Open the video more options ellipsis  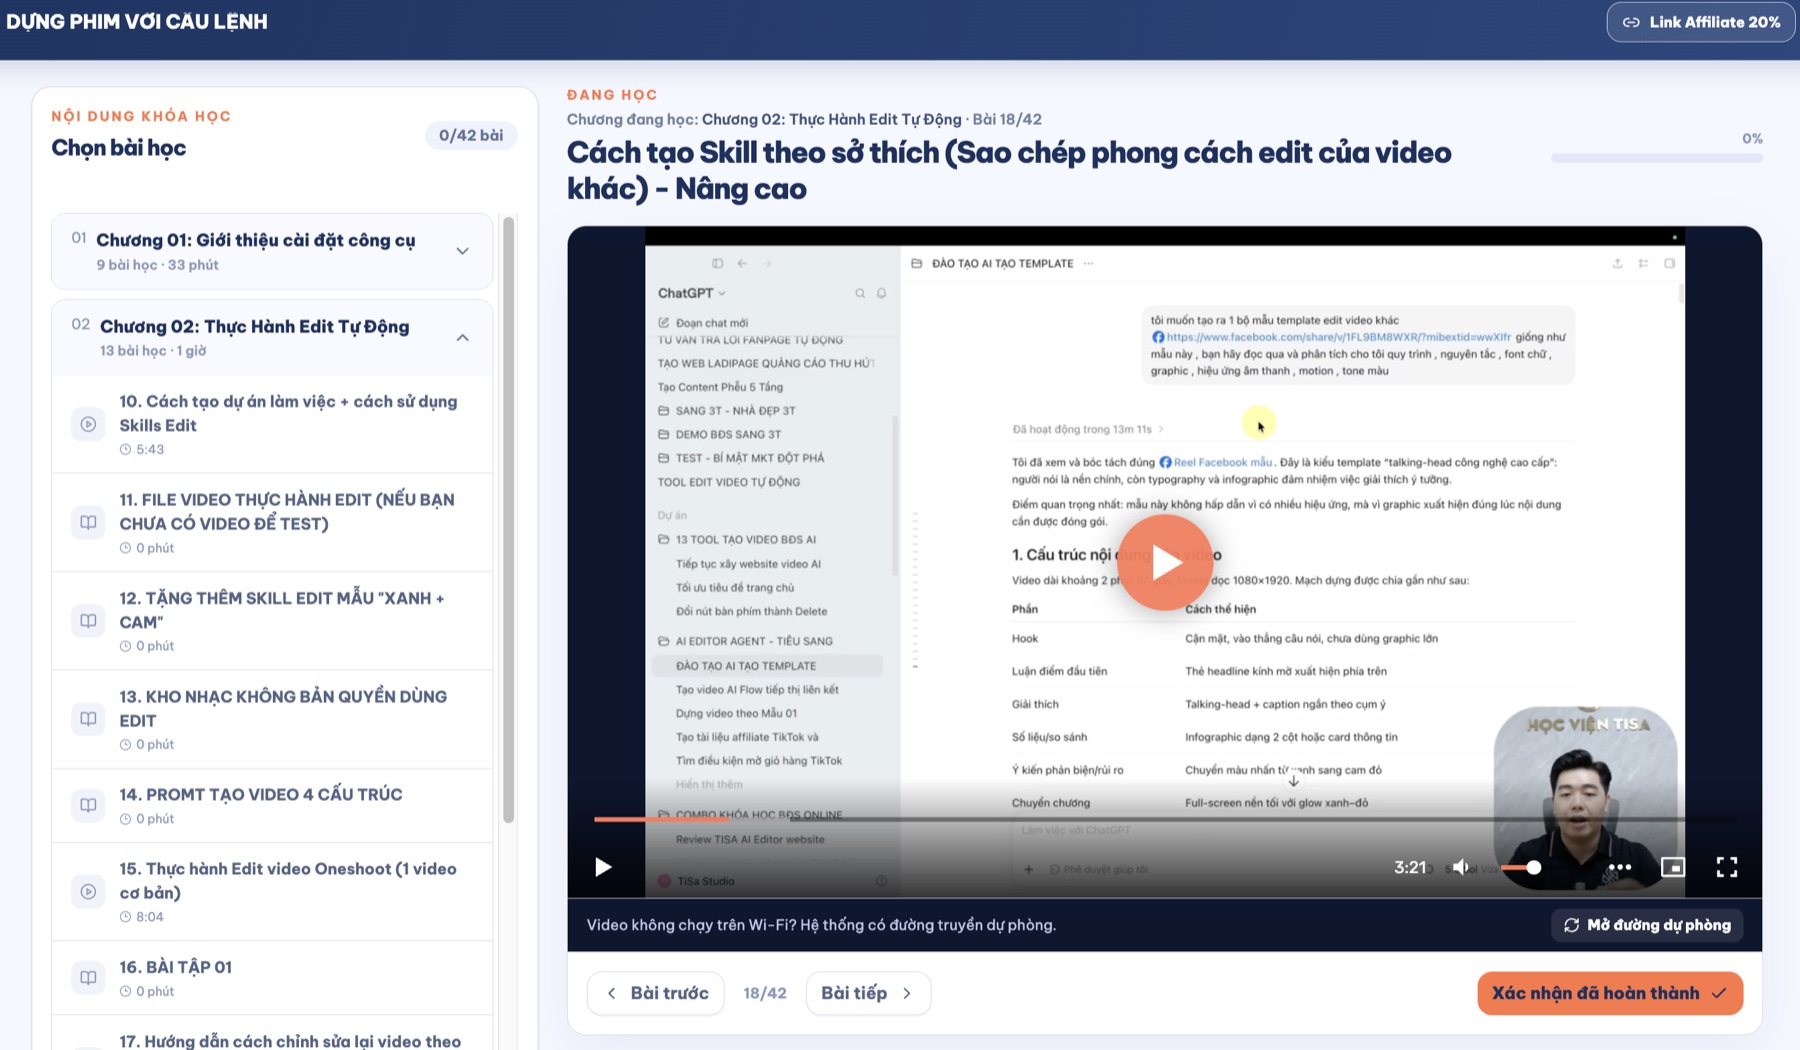pyautogui.click(x=1620, y=867)
